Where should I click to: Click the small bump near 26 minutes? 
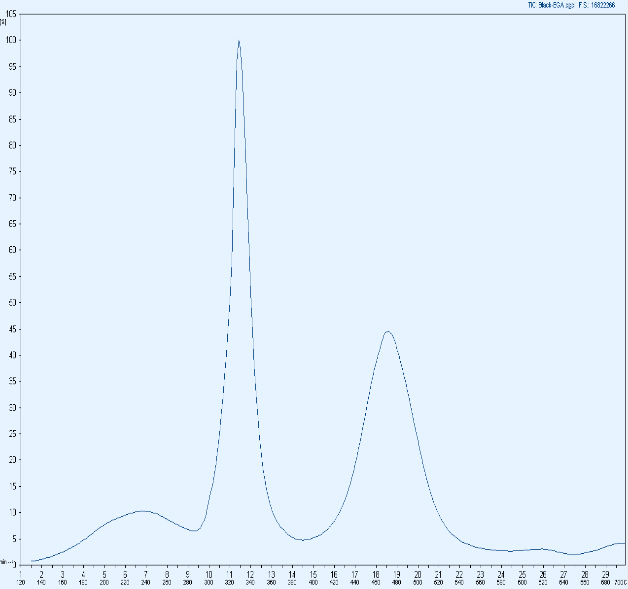pos(541,549)
